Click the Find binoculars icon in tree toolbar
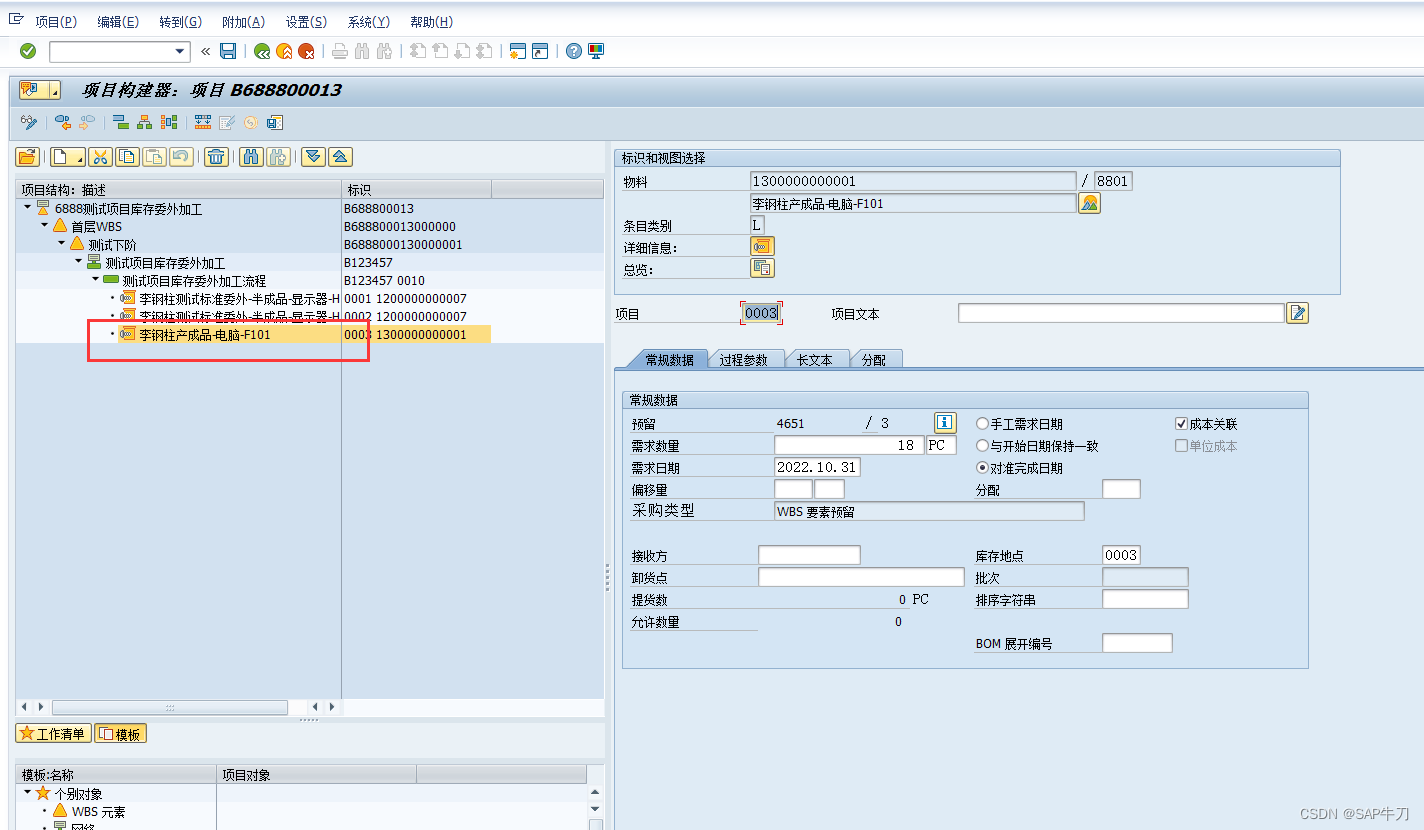The height and width of the screenshot is (830, 1424). 251,156
